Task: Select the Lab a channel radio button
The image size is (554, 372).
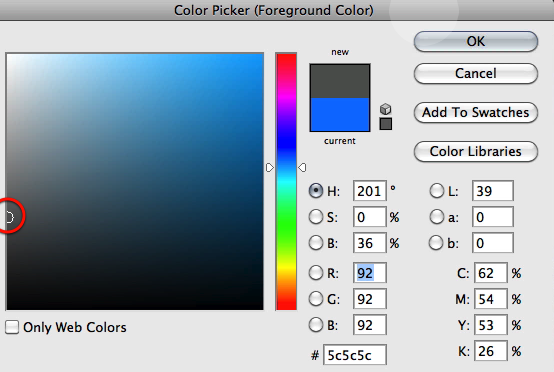Action: [437, 217]
